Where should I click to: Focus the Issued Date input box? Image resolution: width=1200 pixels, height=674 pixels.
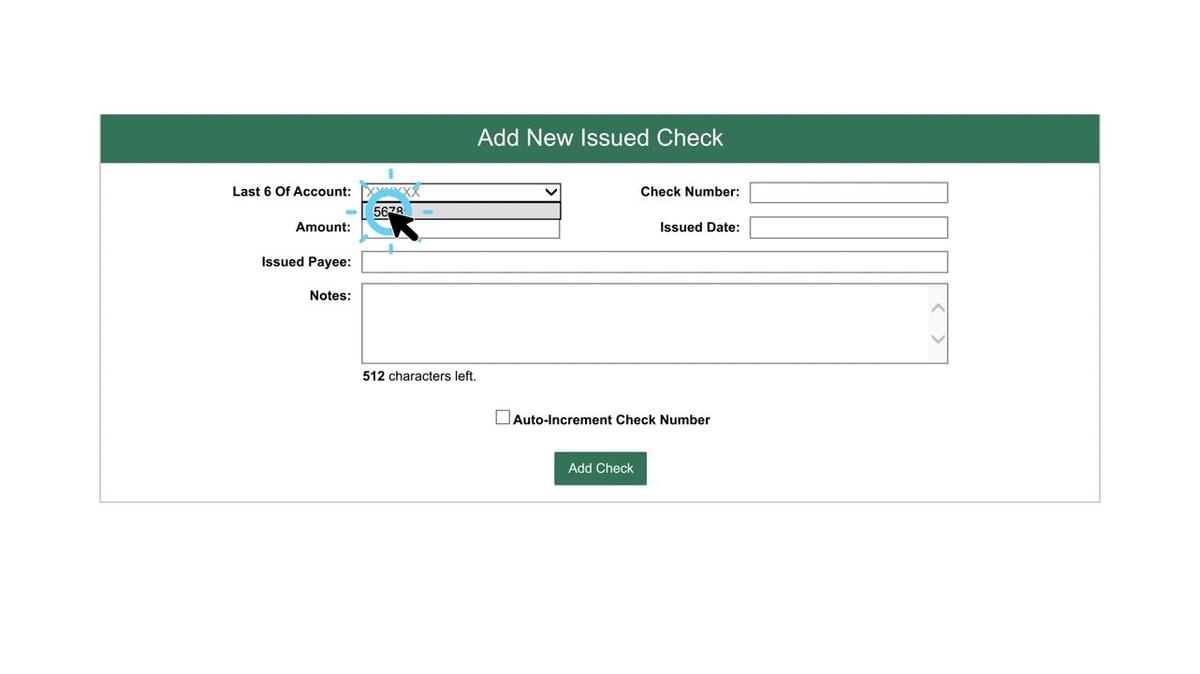pos(848,227)
